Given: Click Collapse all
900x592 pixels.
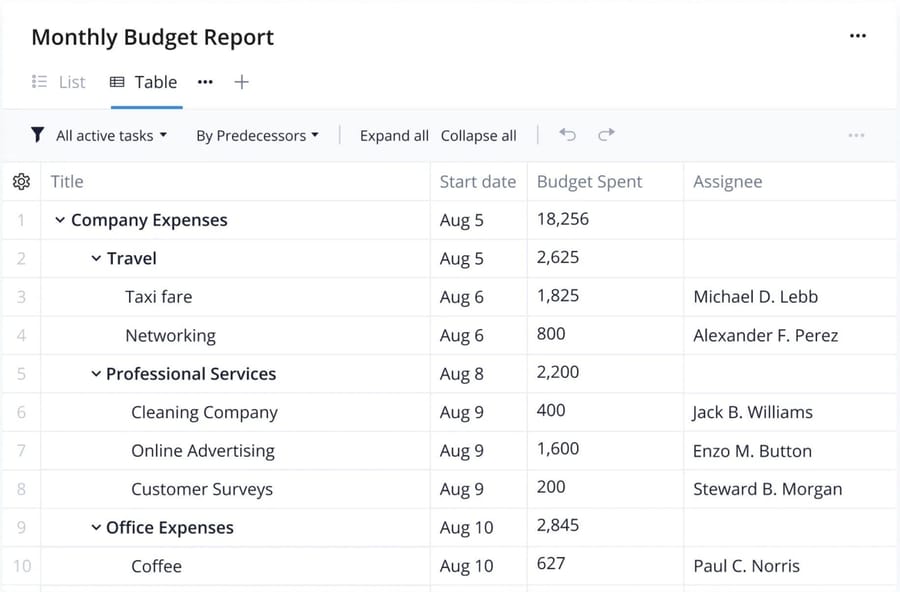Looking at the screenshot, I should coord(478,134).
